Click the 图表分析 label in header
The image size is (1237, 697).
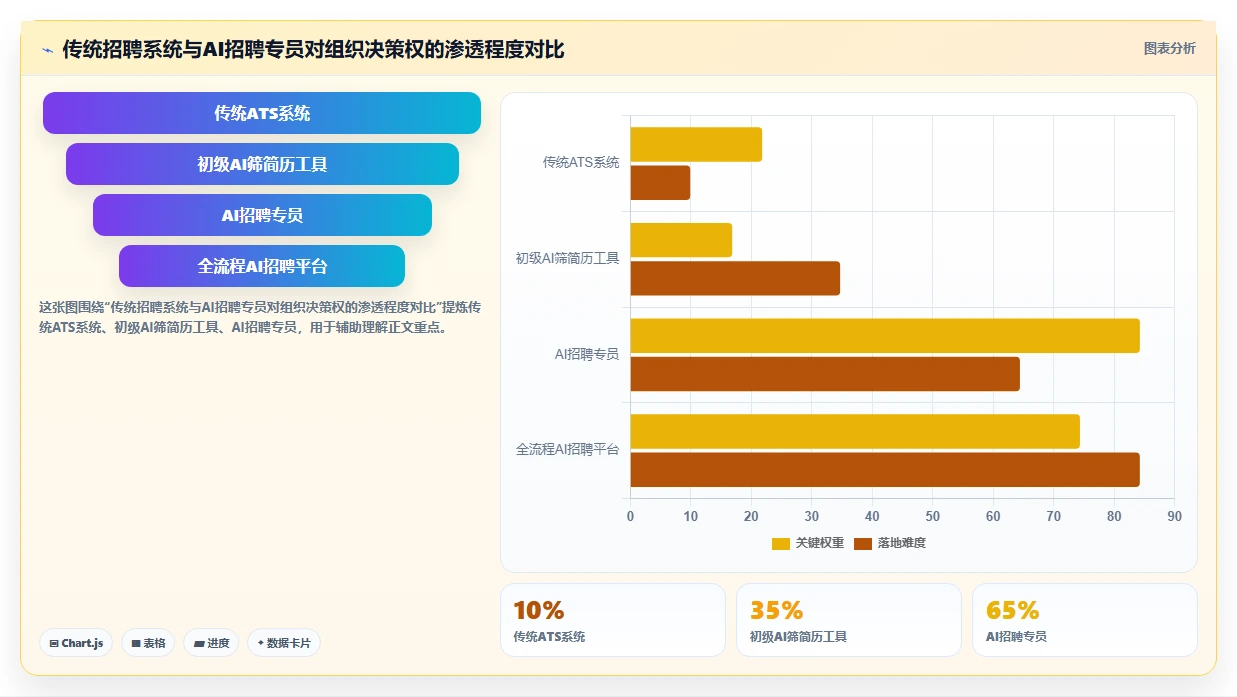pos(1169,48)
